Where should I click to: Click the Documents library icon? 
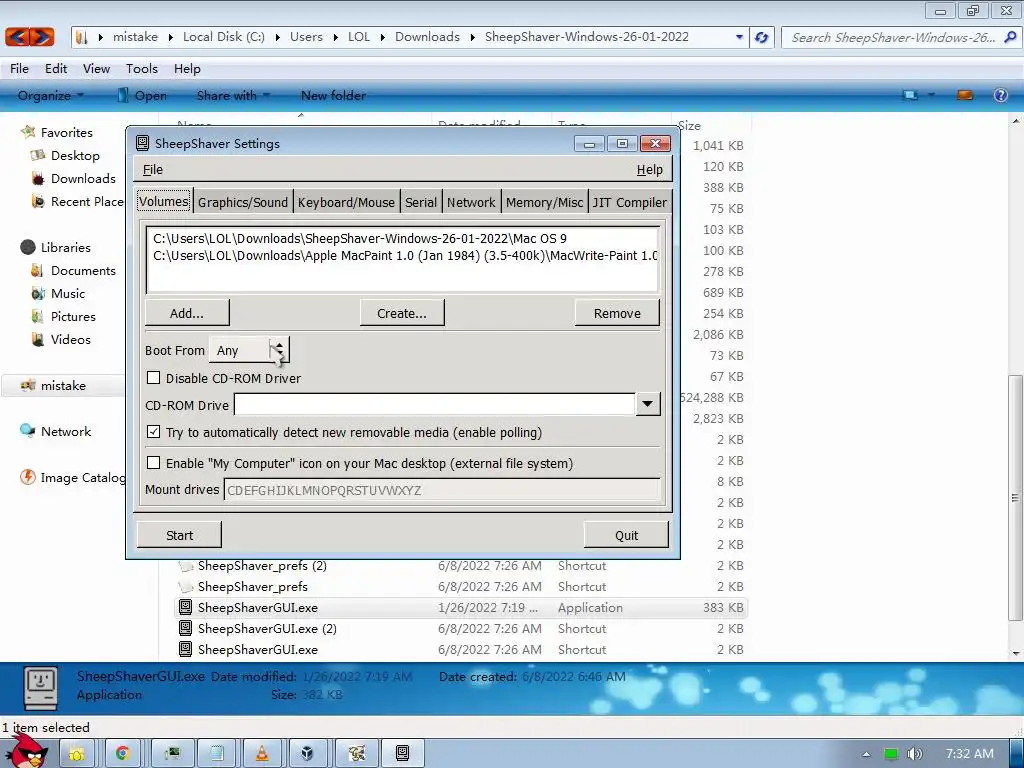pyautogui.click(x=37, y=270)
